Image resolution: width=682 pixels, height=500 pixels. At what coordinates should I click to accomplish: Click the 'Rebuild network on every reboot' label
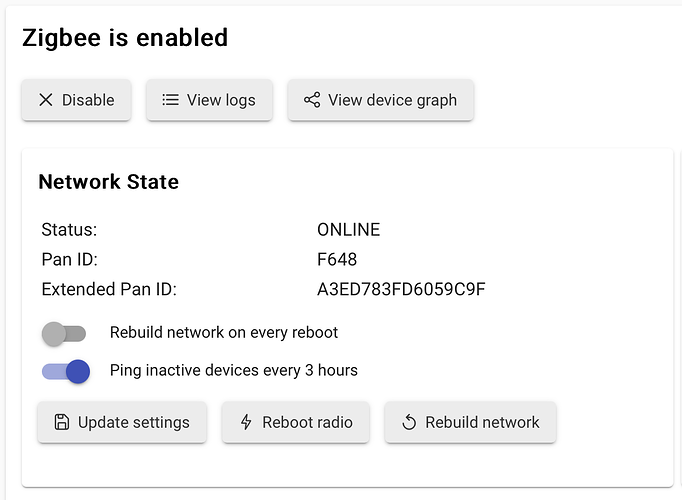coord(224,333)
